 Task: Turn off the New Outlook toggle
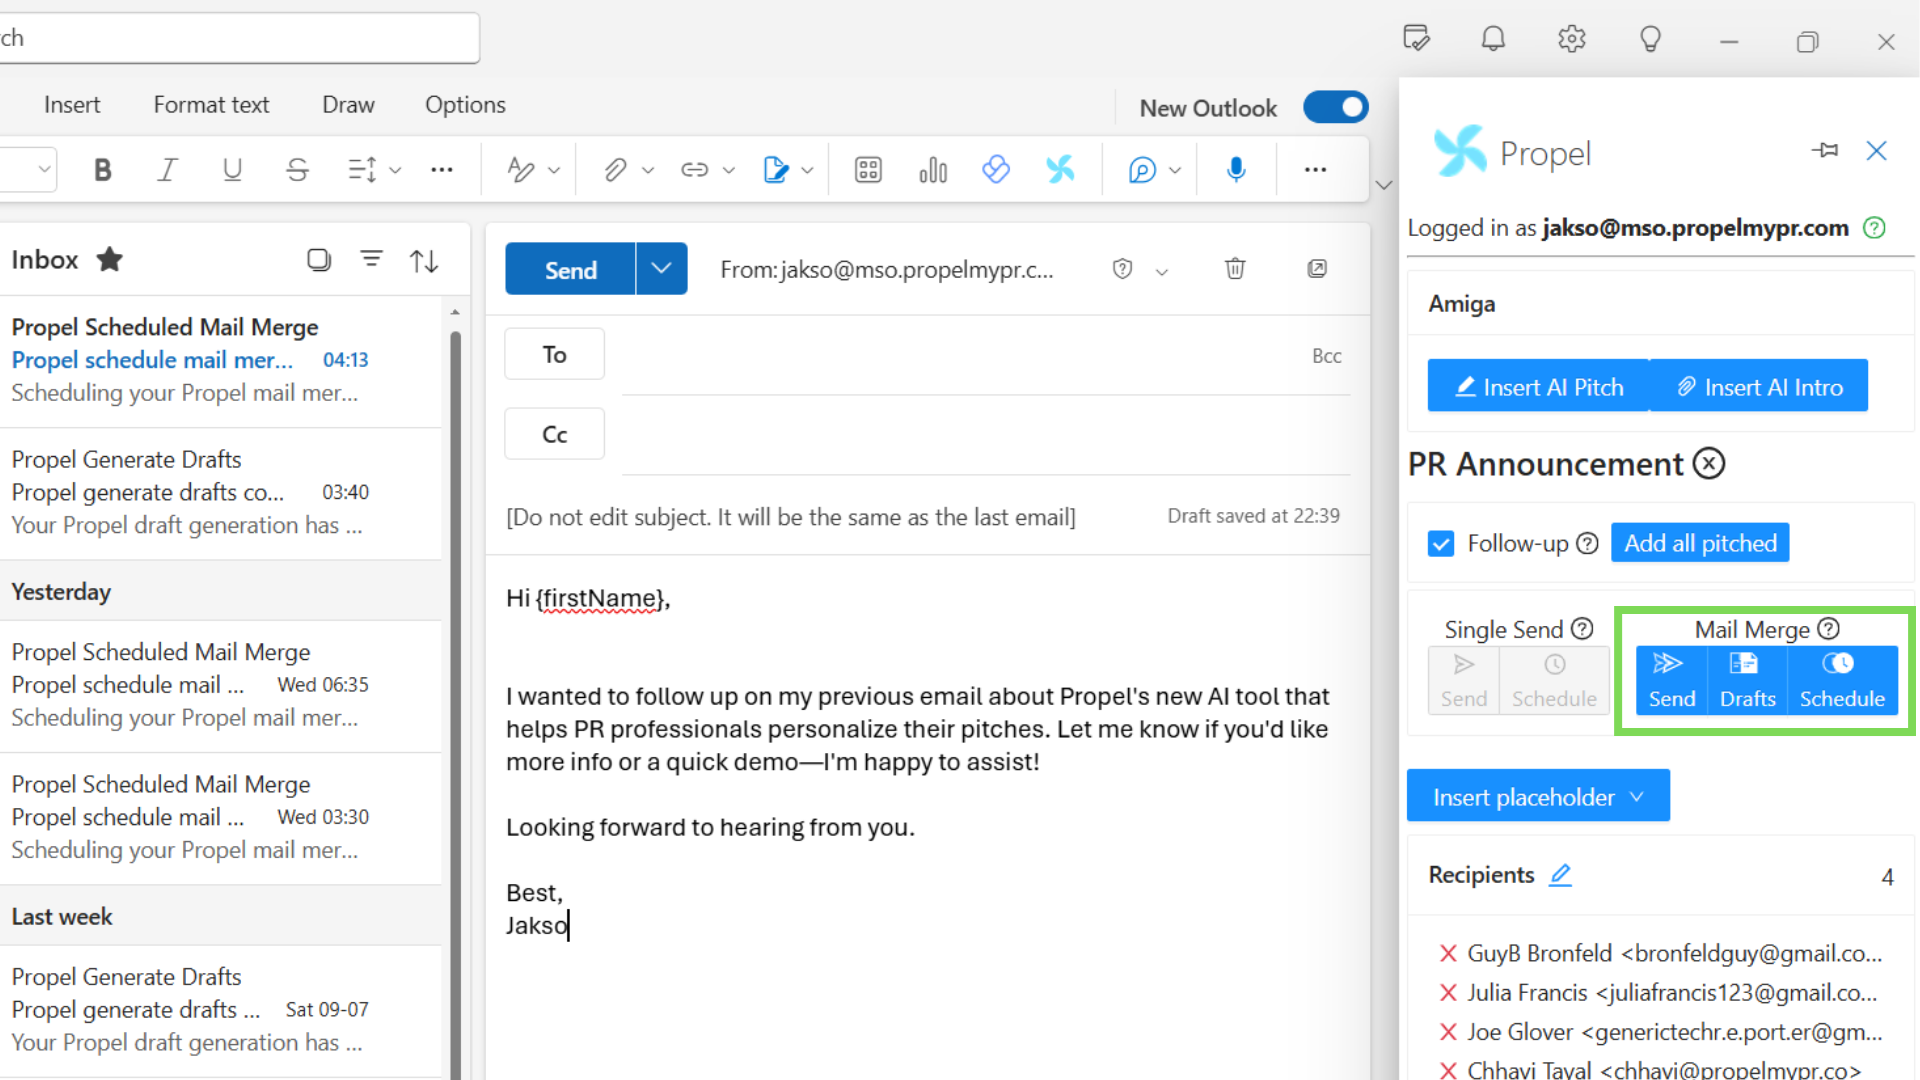click(1335, 107)
